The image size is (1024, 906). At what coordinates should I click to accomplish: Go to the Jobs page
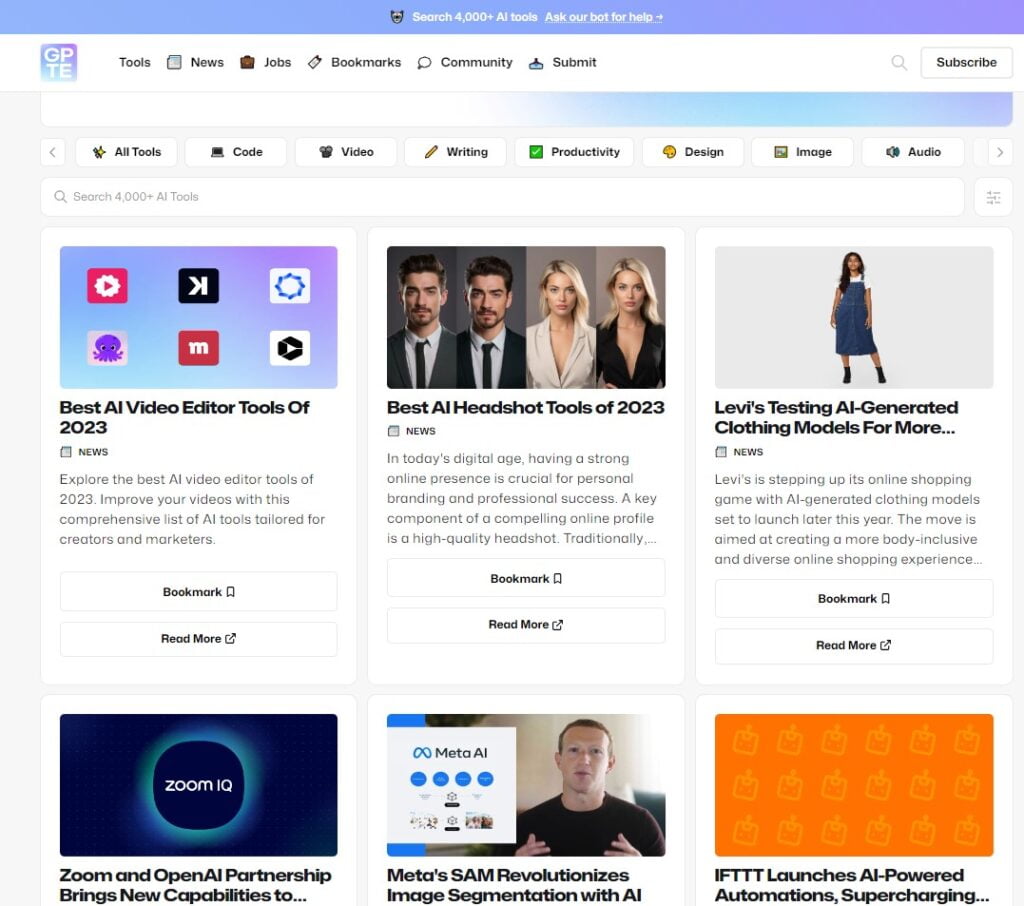[265, 62]
